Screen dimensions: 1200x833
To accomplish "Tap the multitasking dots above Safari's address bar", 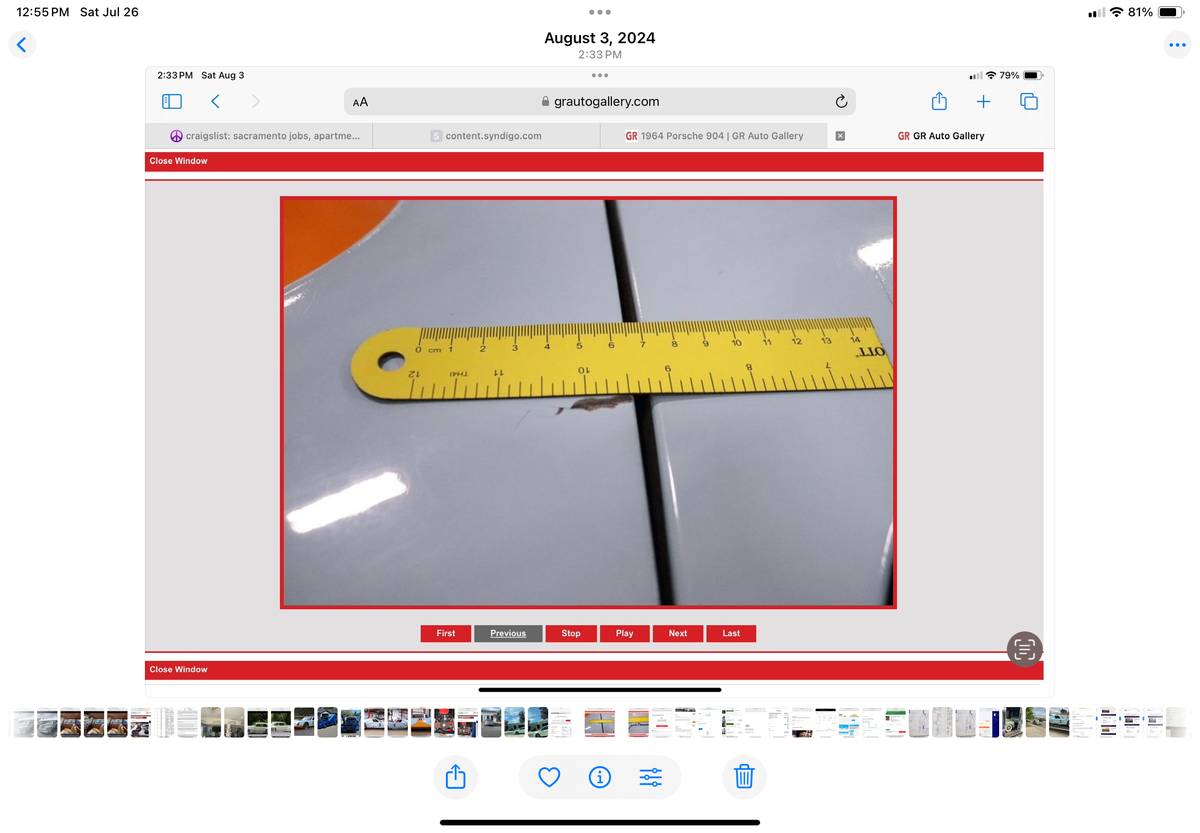I will [600, 75].
